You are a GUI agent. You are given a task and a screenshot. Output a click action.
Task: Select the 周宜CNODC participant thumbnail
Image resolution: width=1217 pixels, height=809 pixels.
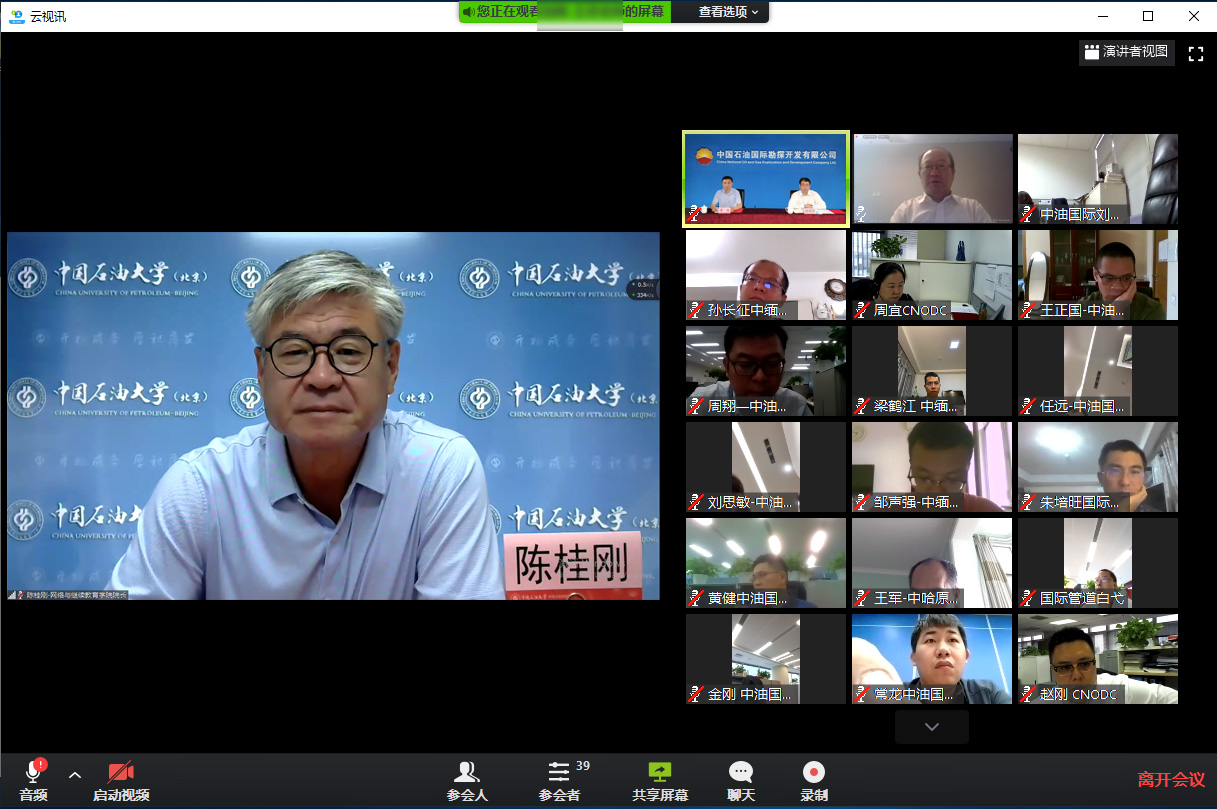coord(931,275)
